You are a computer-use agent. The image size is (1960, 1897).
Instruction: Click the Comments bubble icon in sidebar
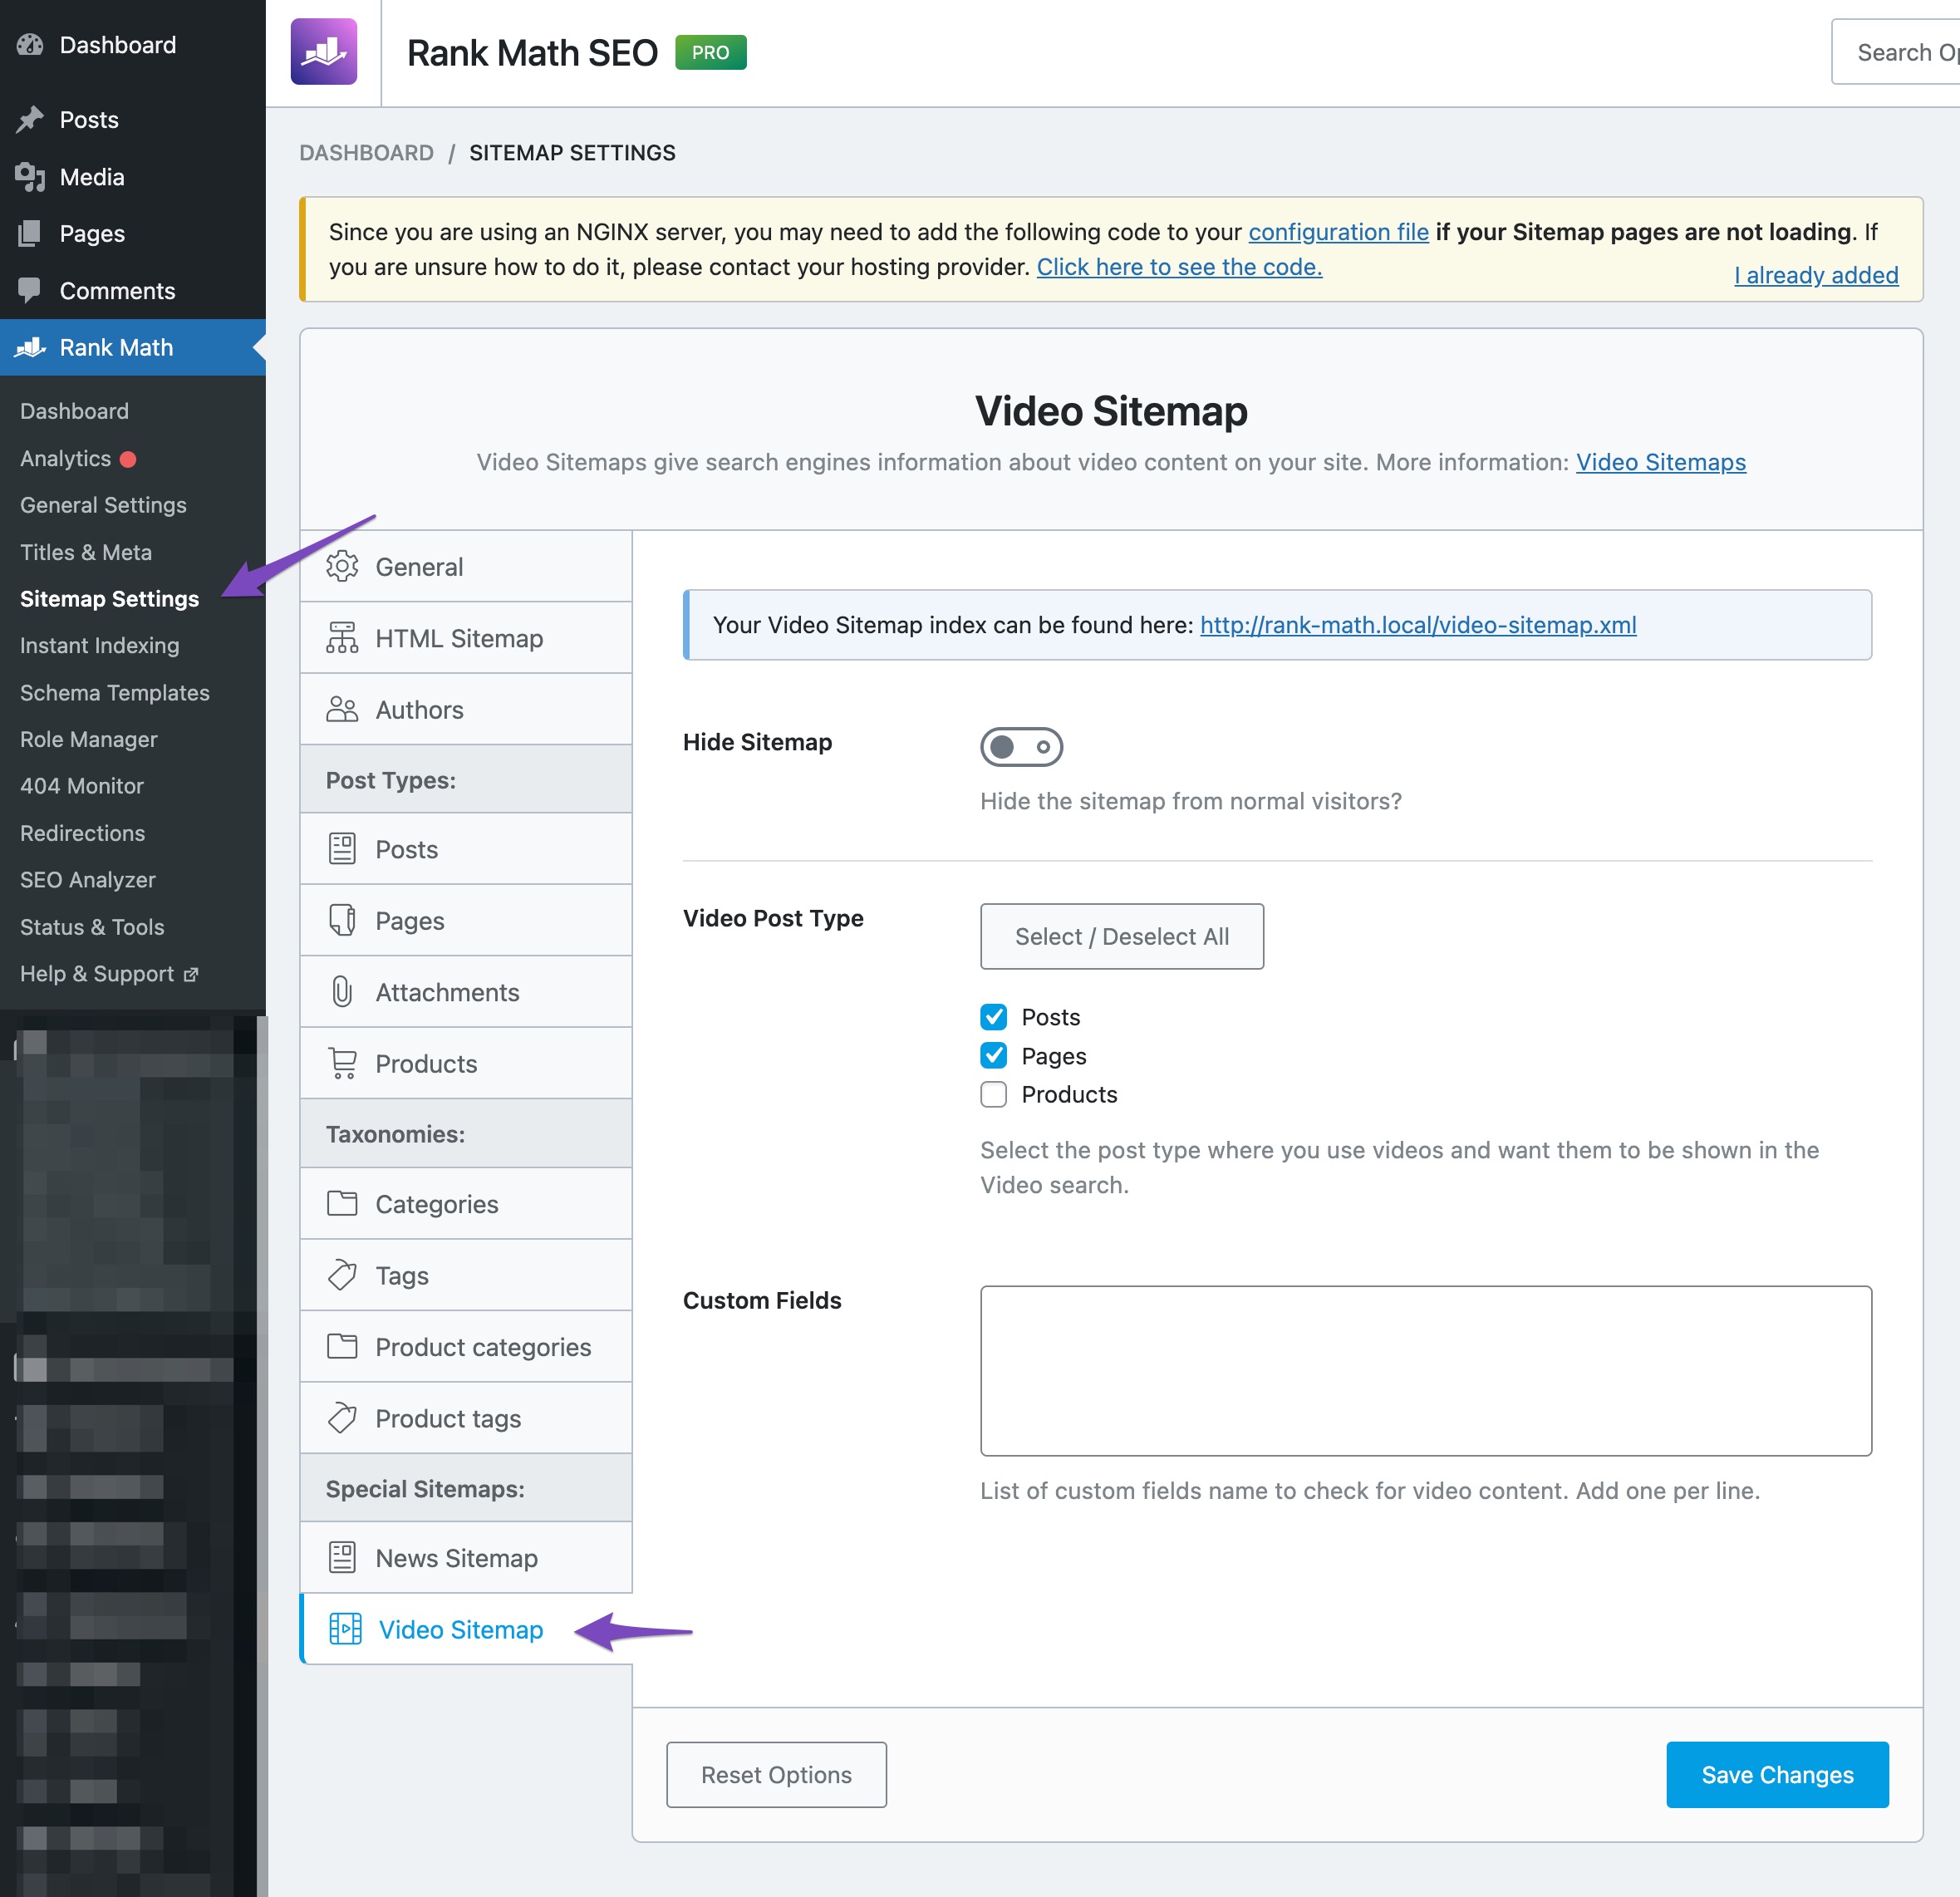click(30, 290)
